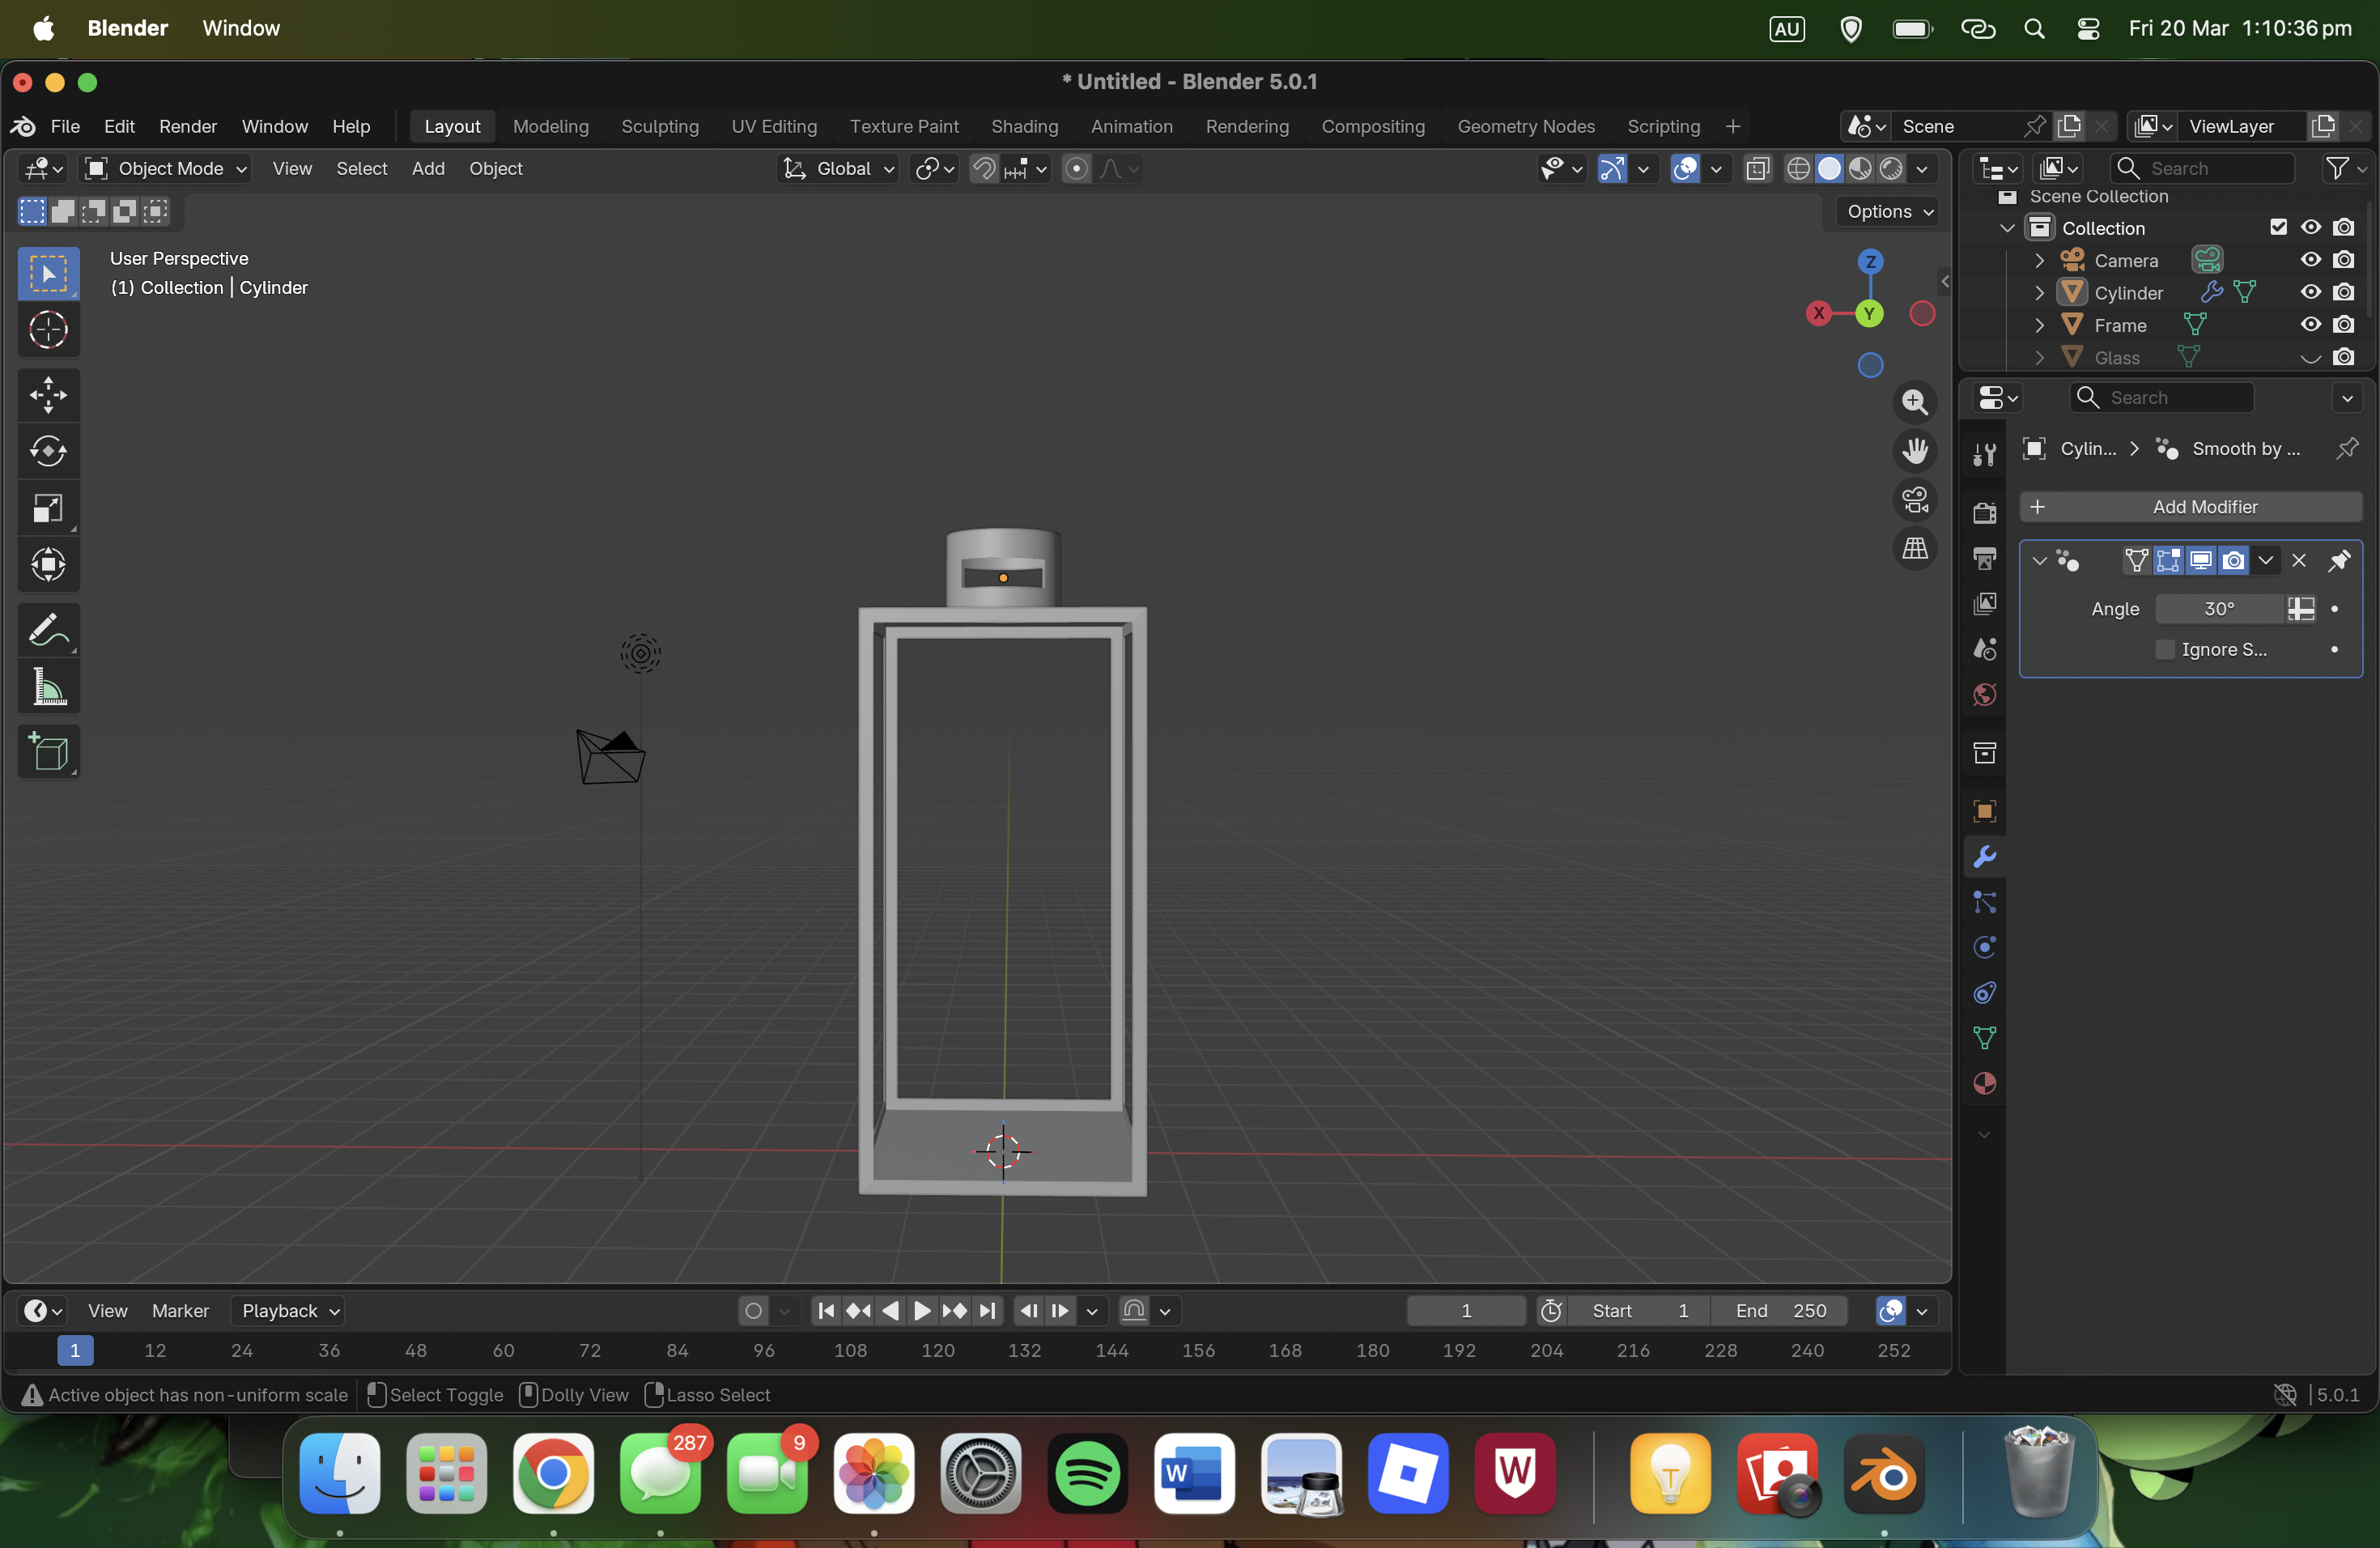The height and width of the screenshot is (1548, 2380).
Task: Select the Rotate tool
Action: pyautogui.click(x=48, y=451)
